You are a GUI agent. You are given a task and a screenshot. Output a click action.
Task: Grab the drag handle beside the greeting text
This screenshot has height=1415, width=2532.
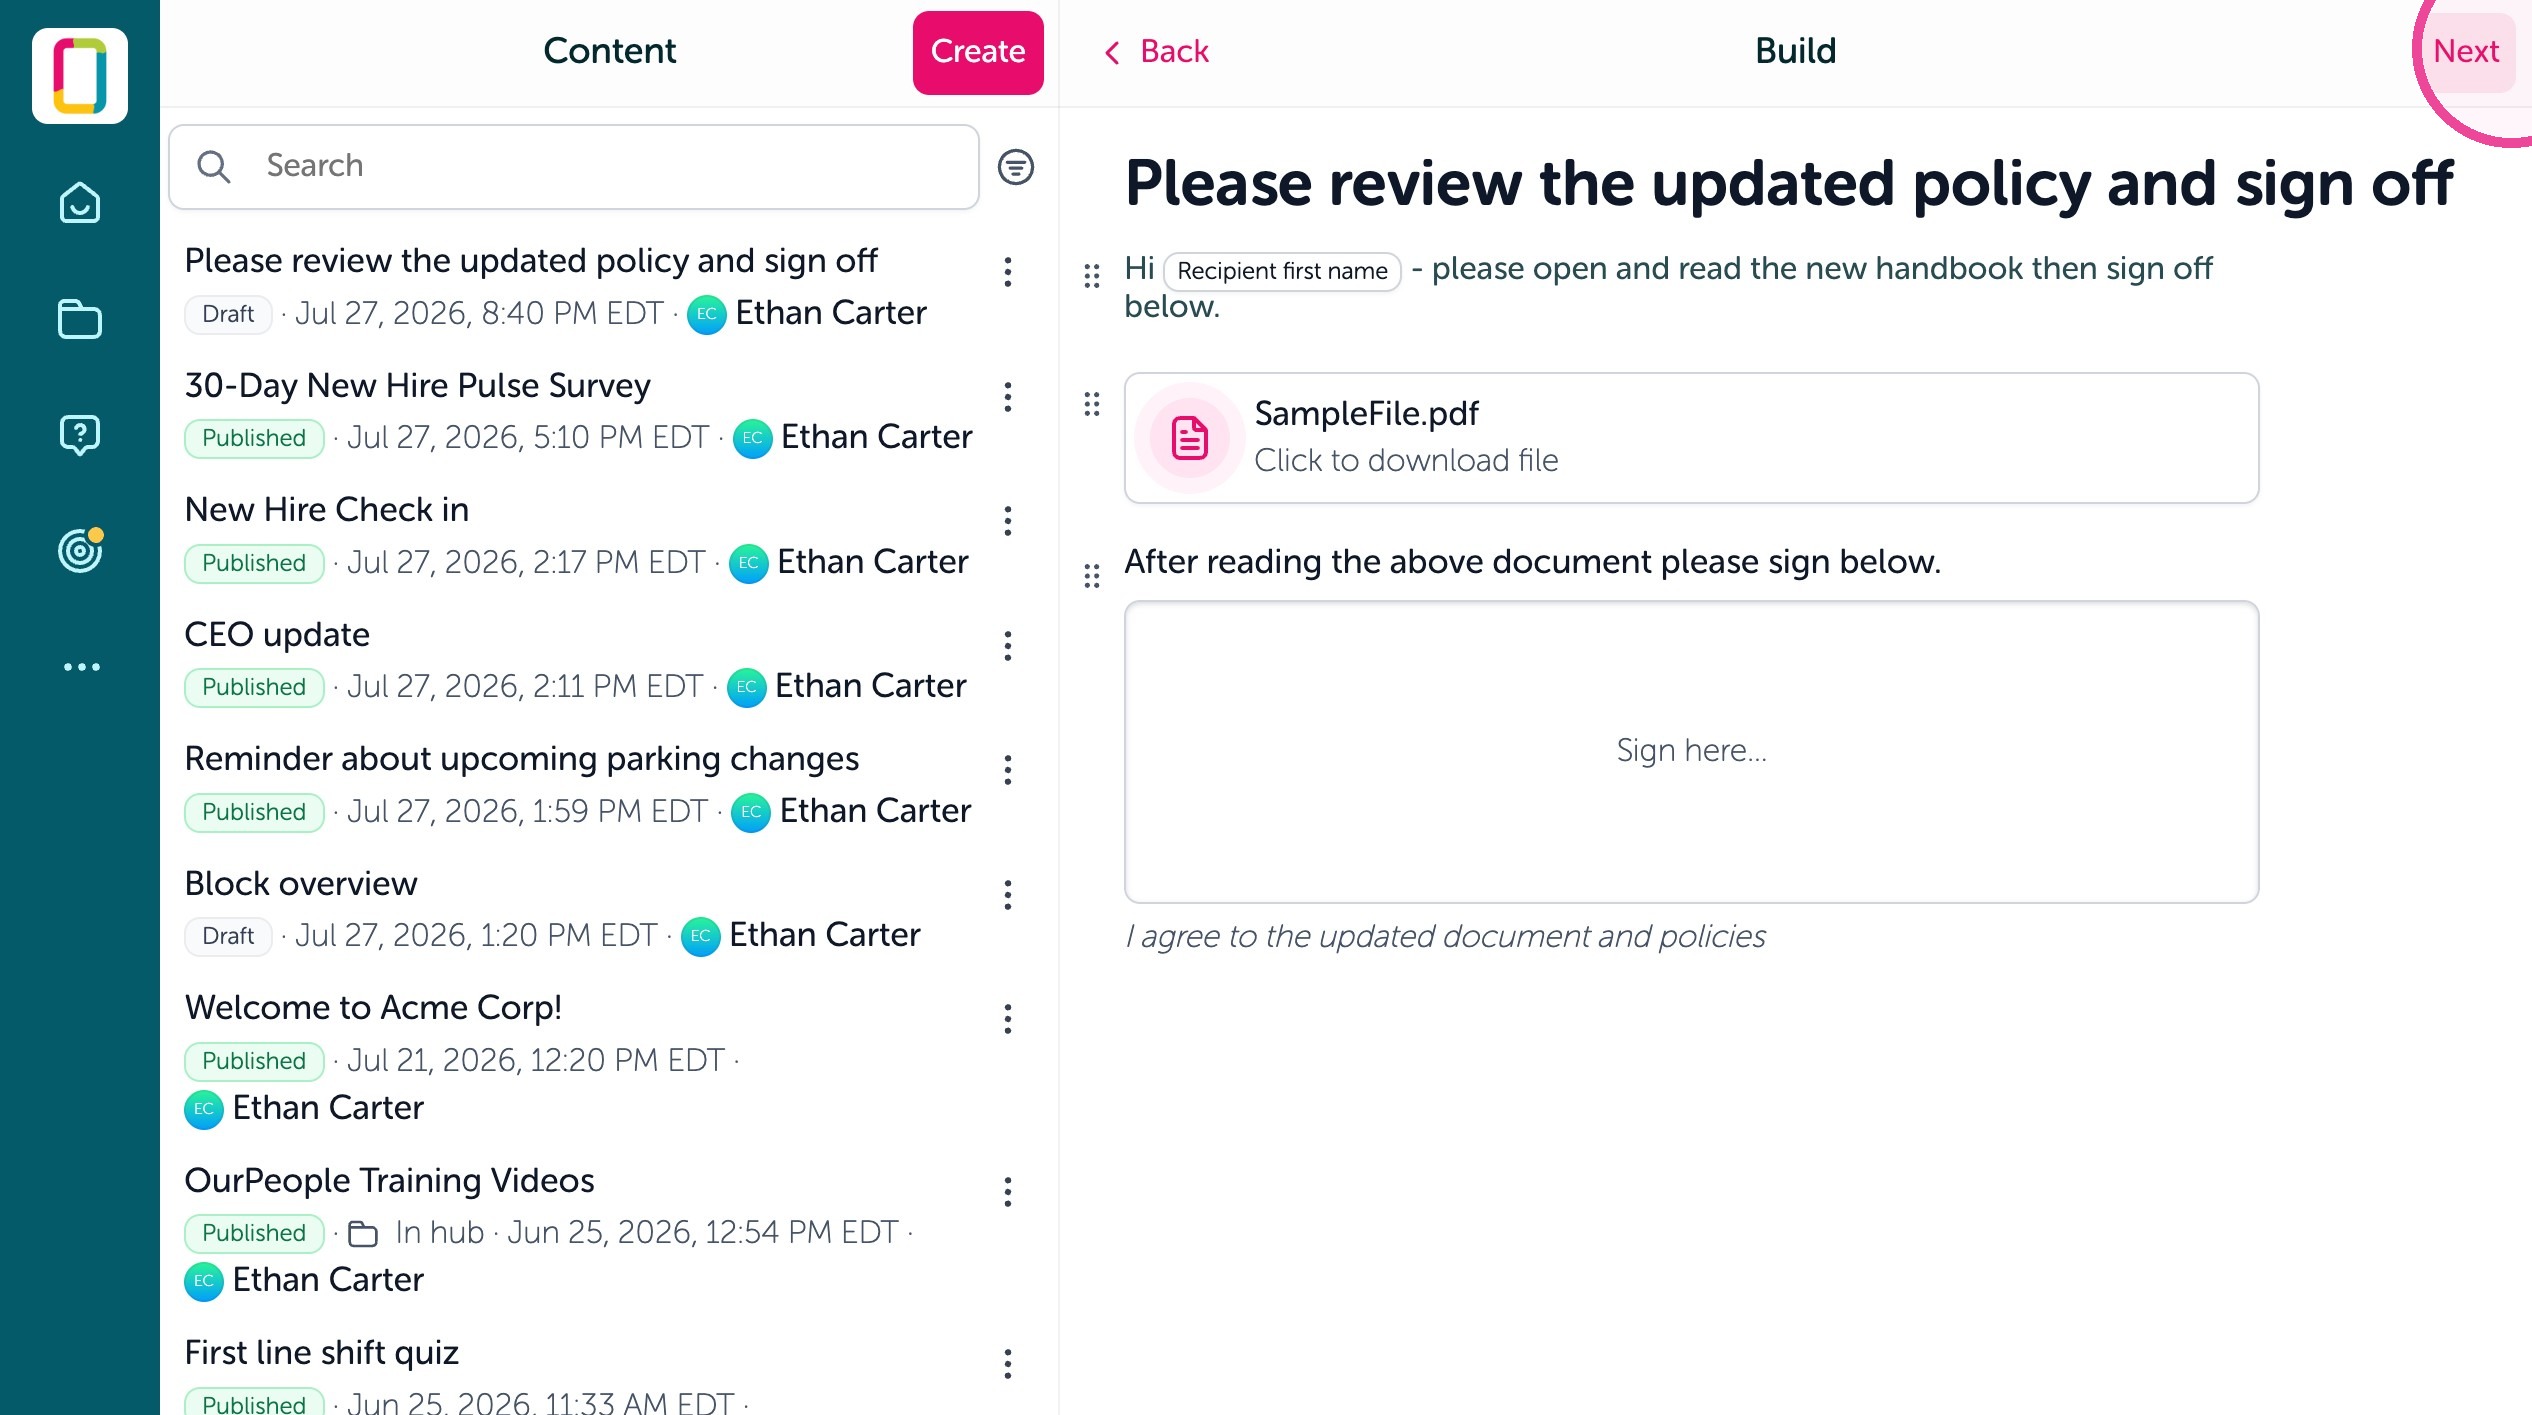1092,275
